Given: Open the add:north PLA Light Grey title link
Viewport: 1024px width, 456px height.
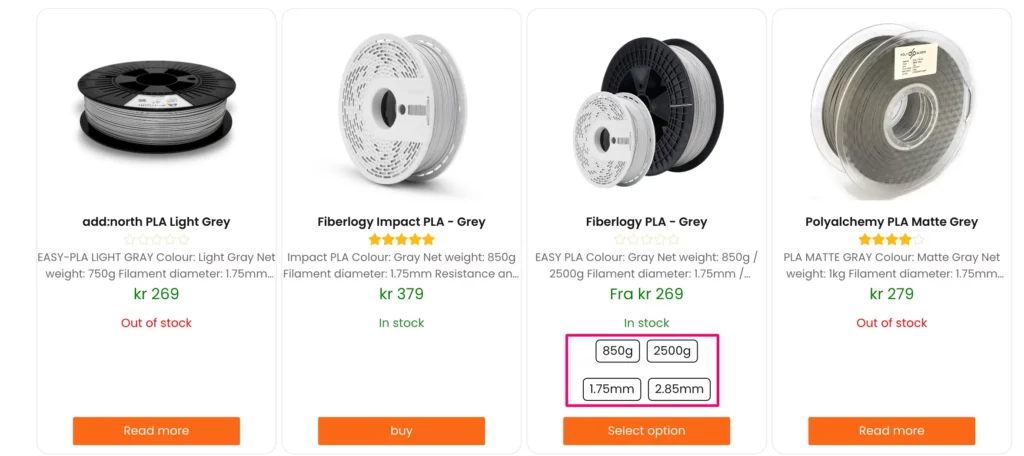Looking at the screenshot, I should click(x=156, y=222).
